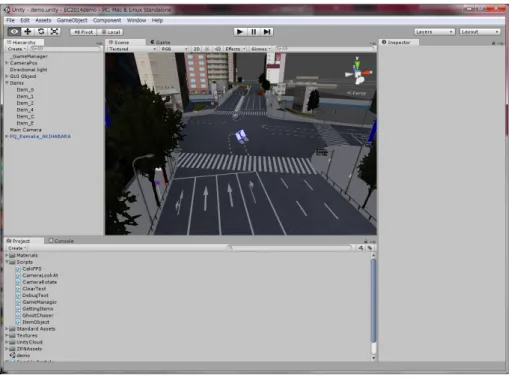Select Item_0 in Hierarchy

25,90
